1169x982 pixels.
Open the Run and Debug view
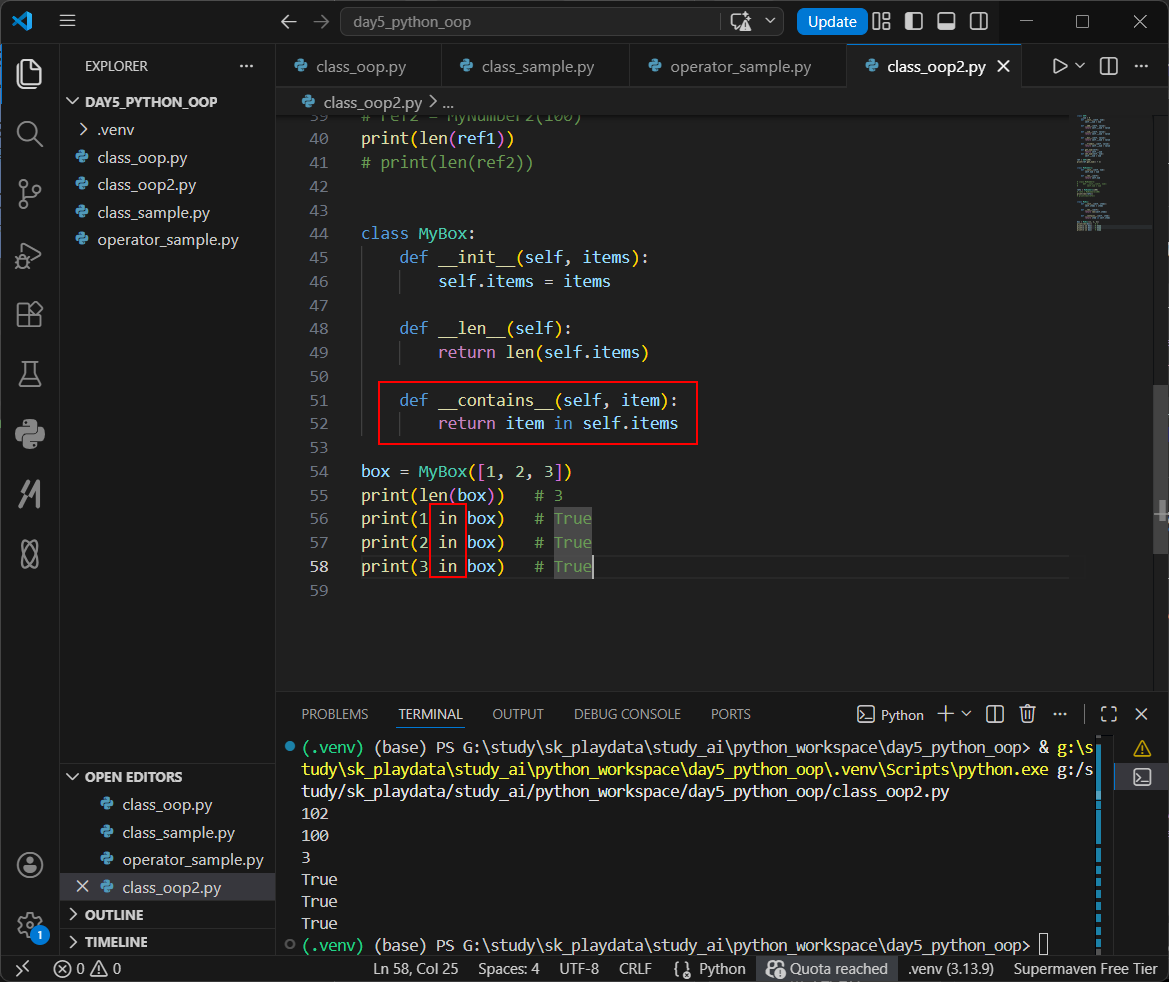click(x=29, y=254)
